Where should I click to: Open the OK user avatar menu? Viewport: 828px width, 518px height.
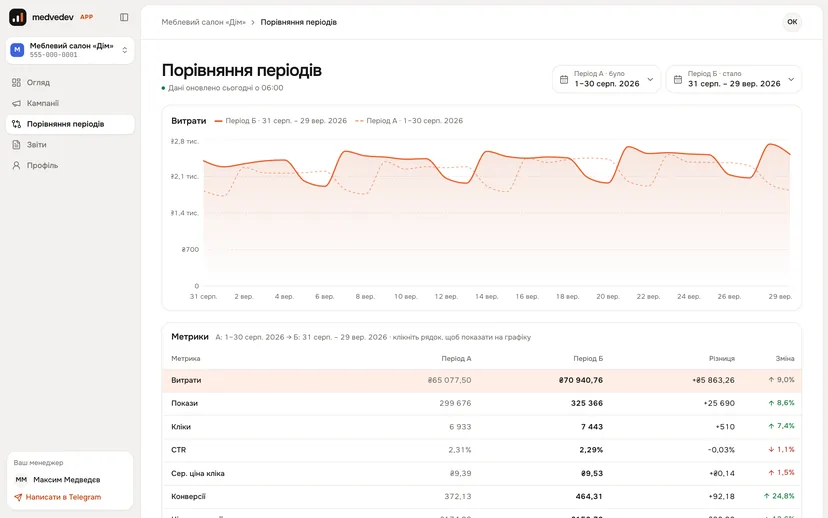coord(792,22)
